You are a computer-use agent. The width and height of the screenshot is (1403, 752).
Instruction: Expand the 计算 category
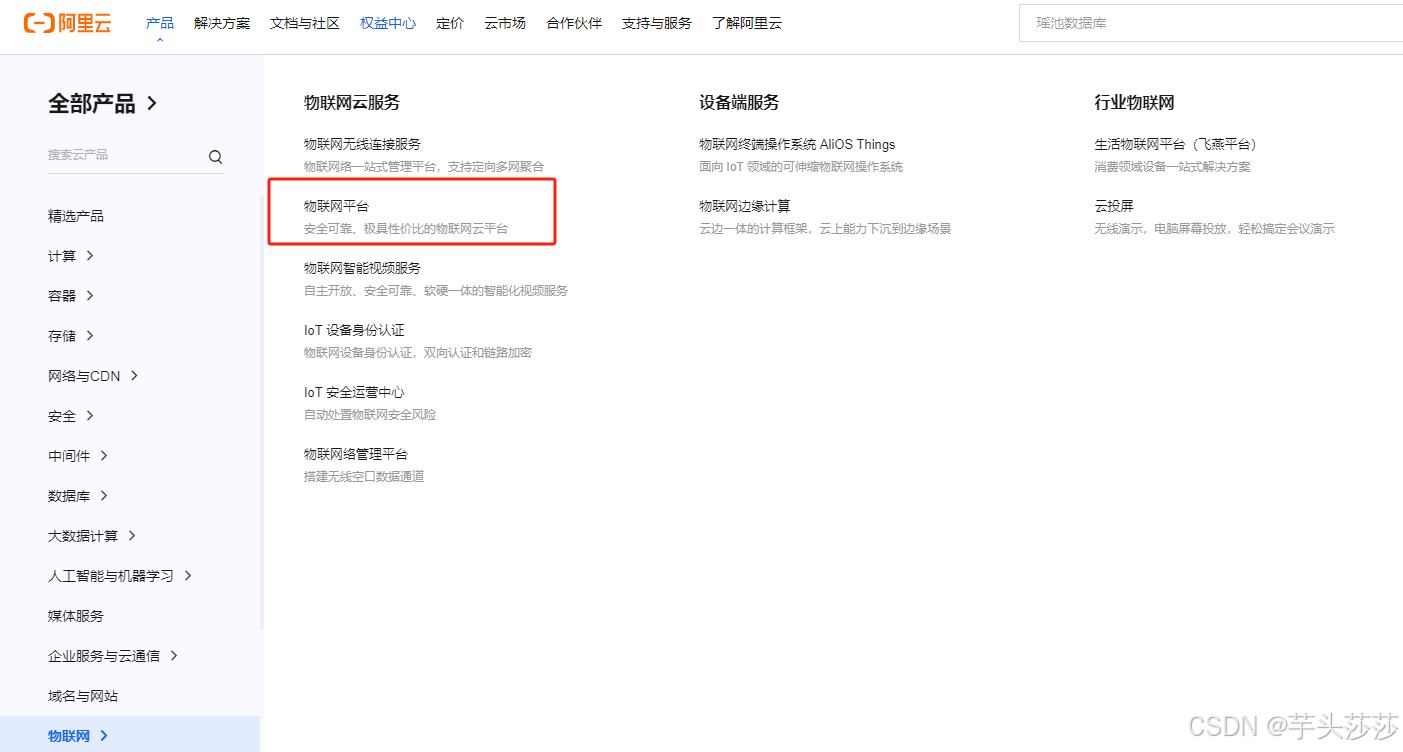[71, 256]
